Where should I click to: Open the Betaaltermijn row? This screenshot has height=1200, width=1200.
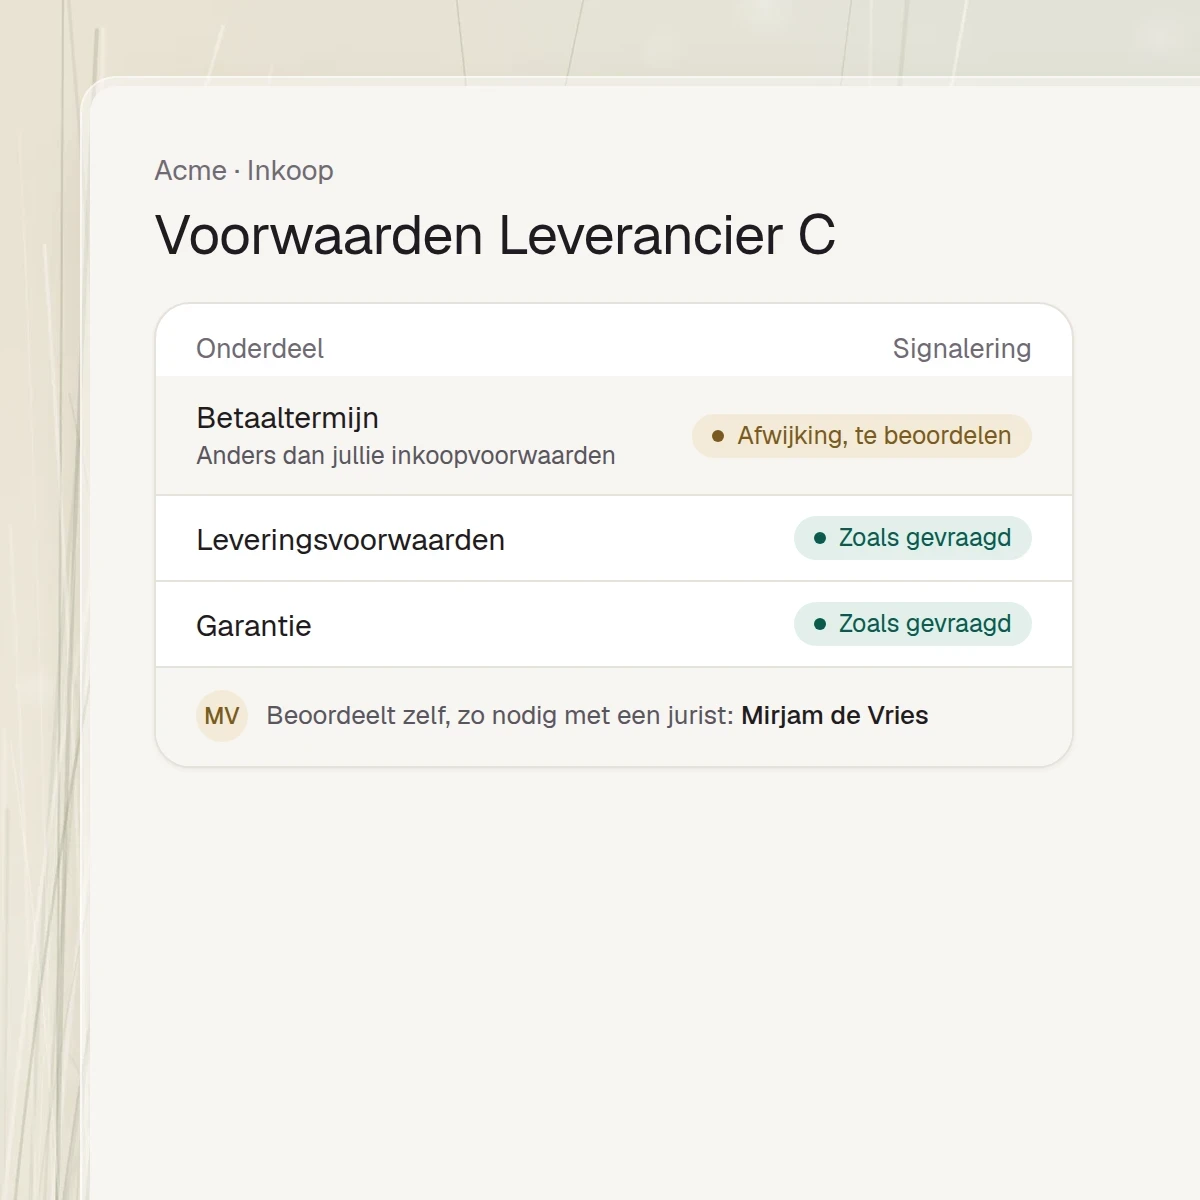[614, 436]
